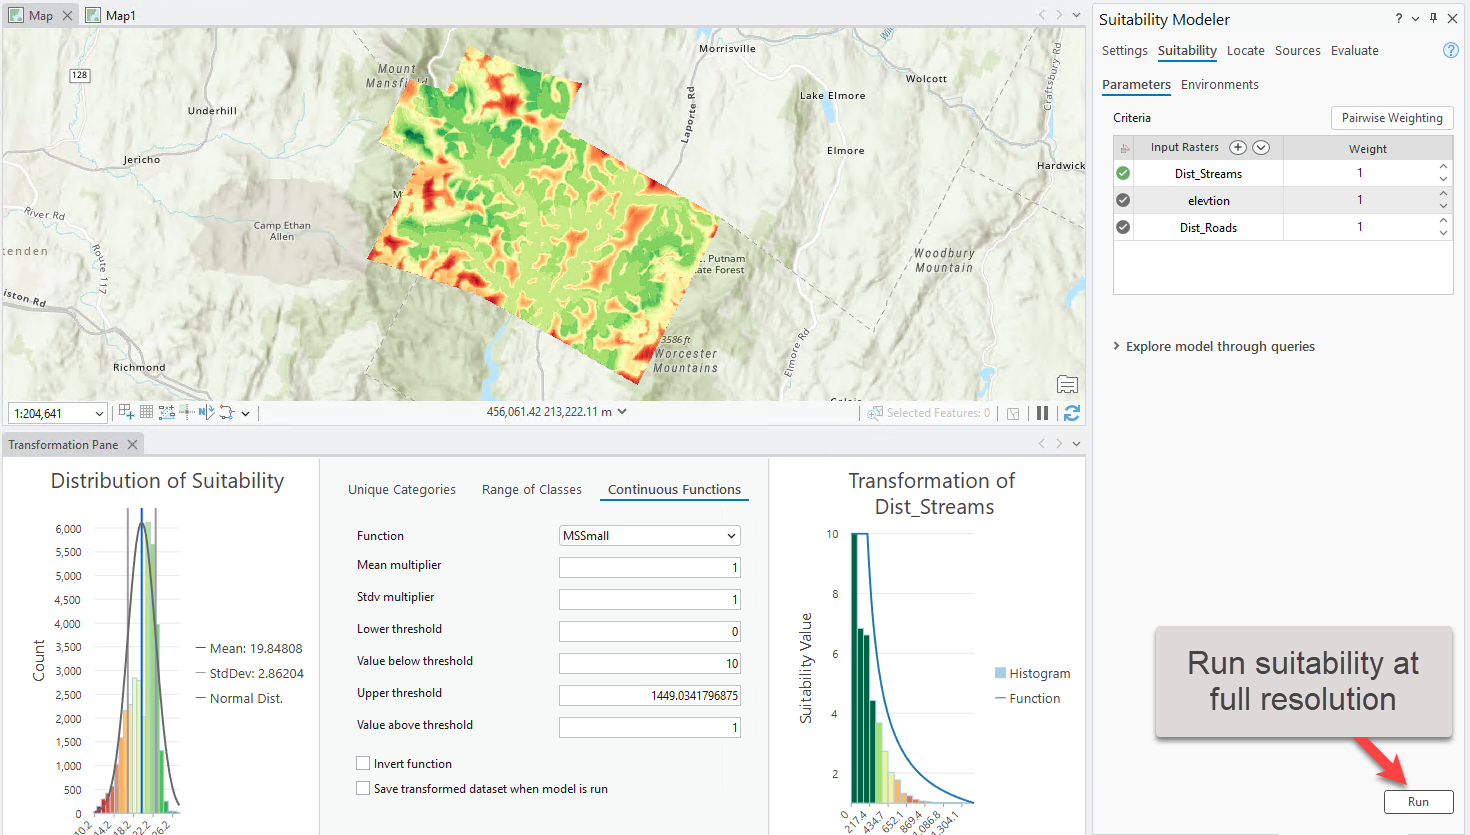Click the Mean multiplier input field
This screenshot has width=1470, height=835.
coord(650,568)
